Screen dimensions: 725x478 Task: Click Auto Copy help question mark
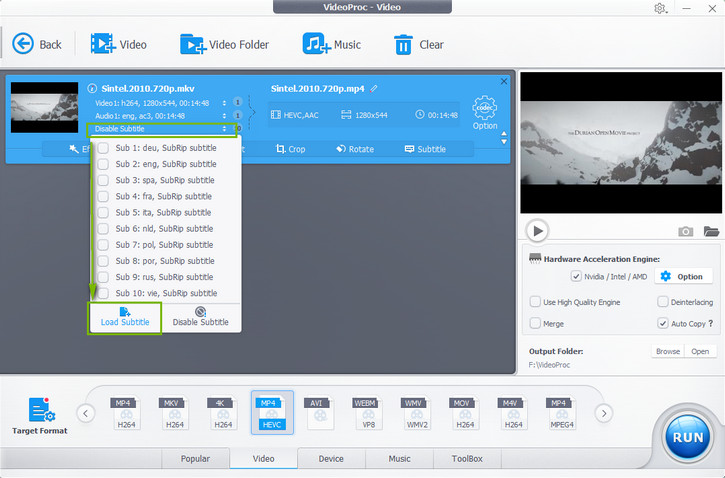[x=711, y=323]
